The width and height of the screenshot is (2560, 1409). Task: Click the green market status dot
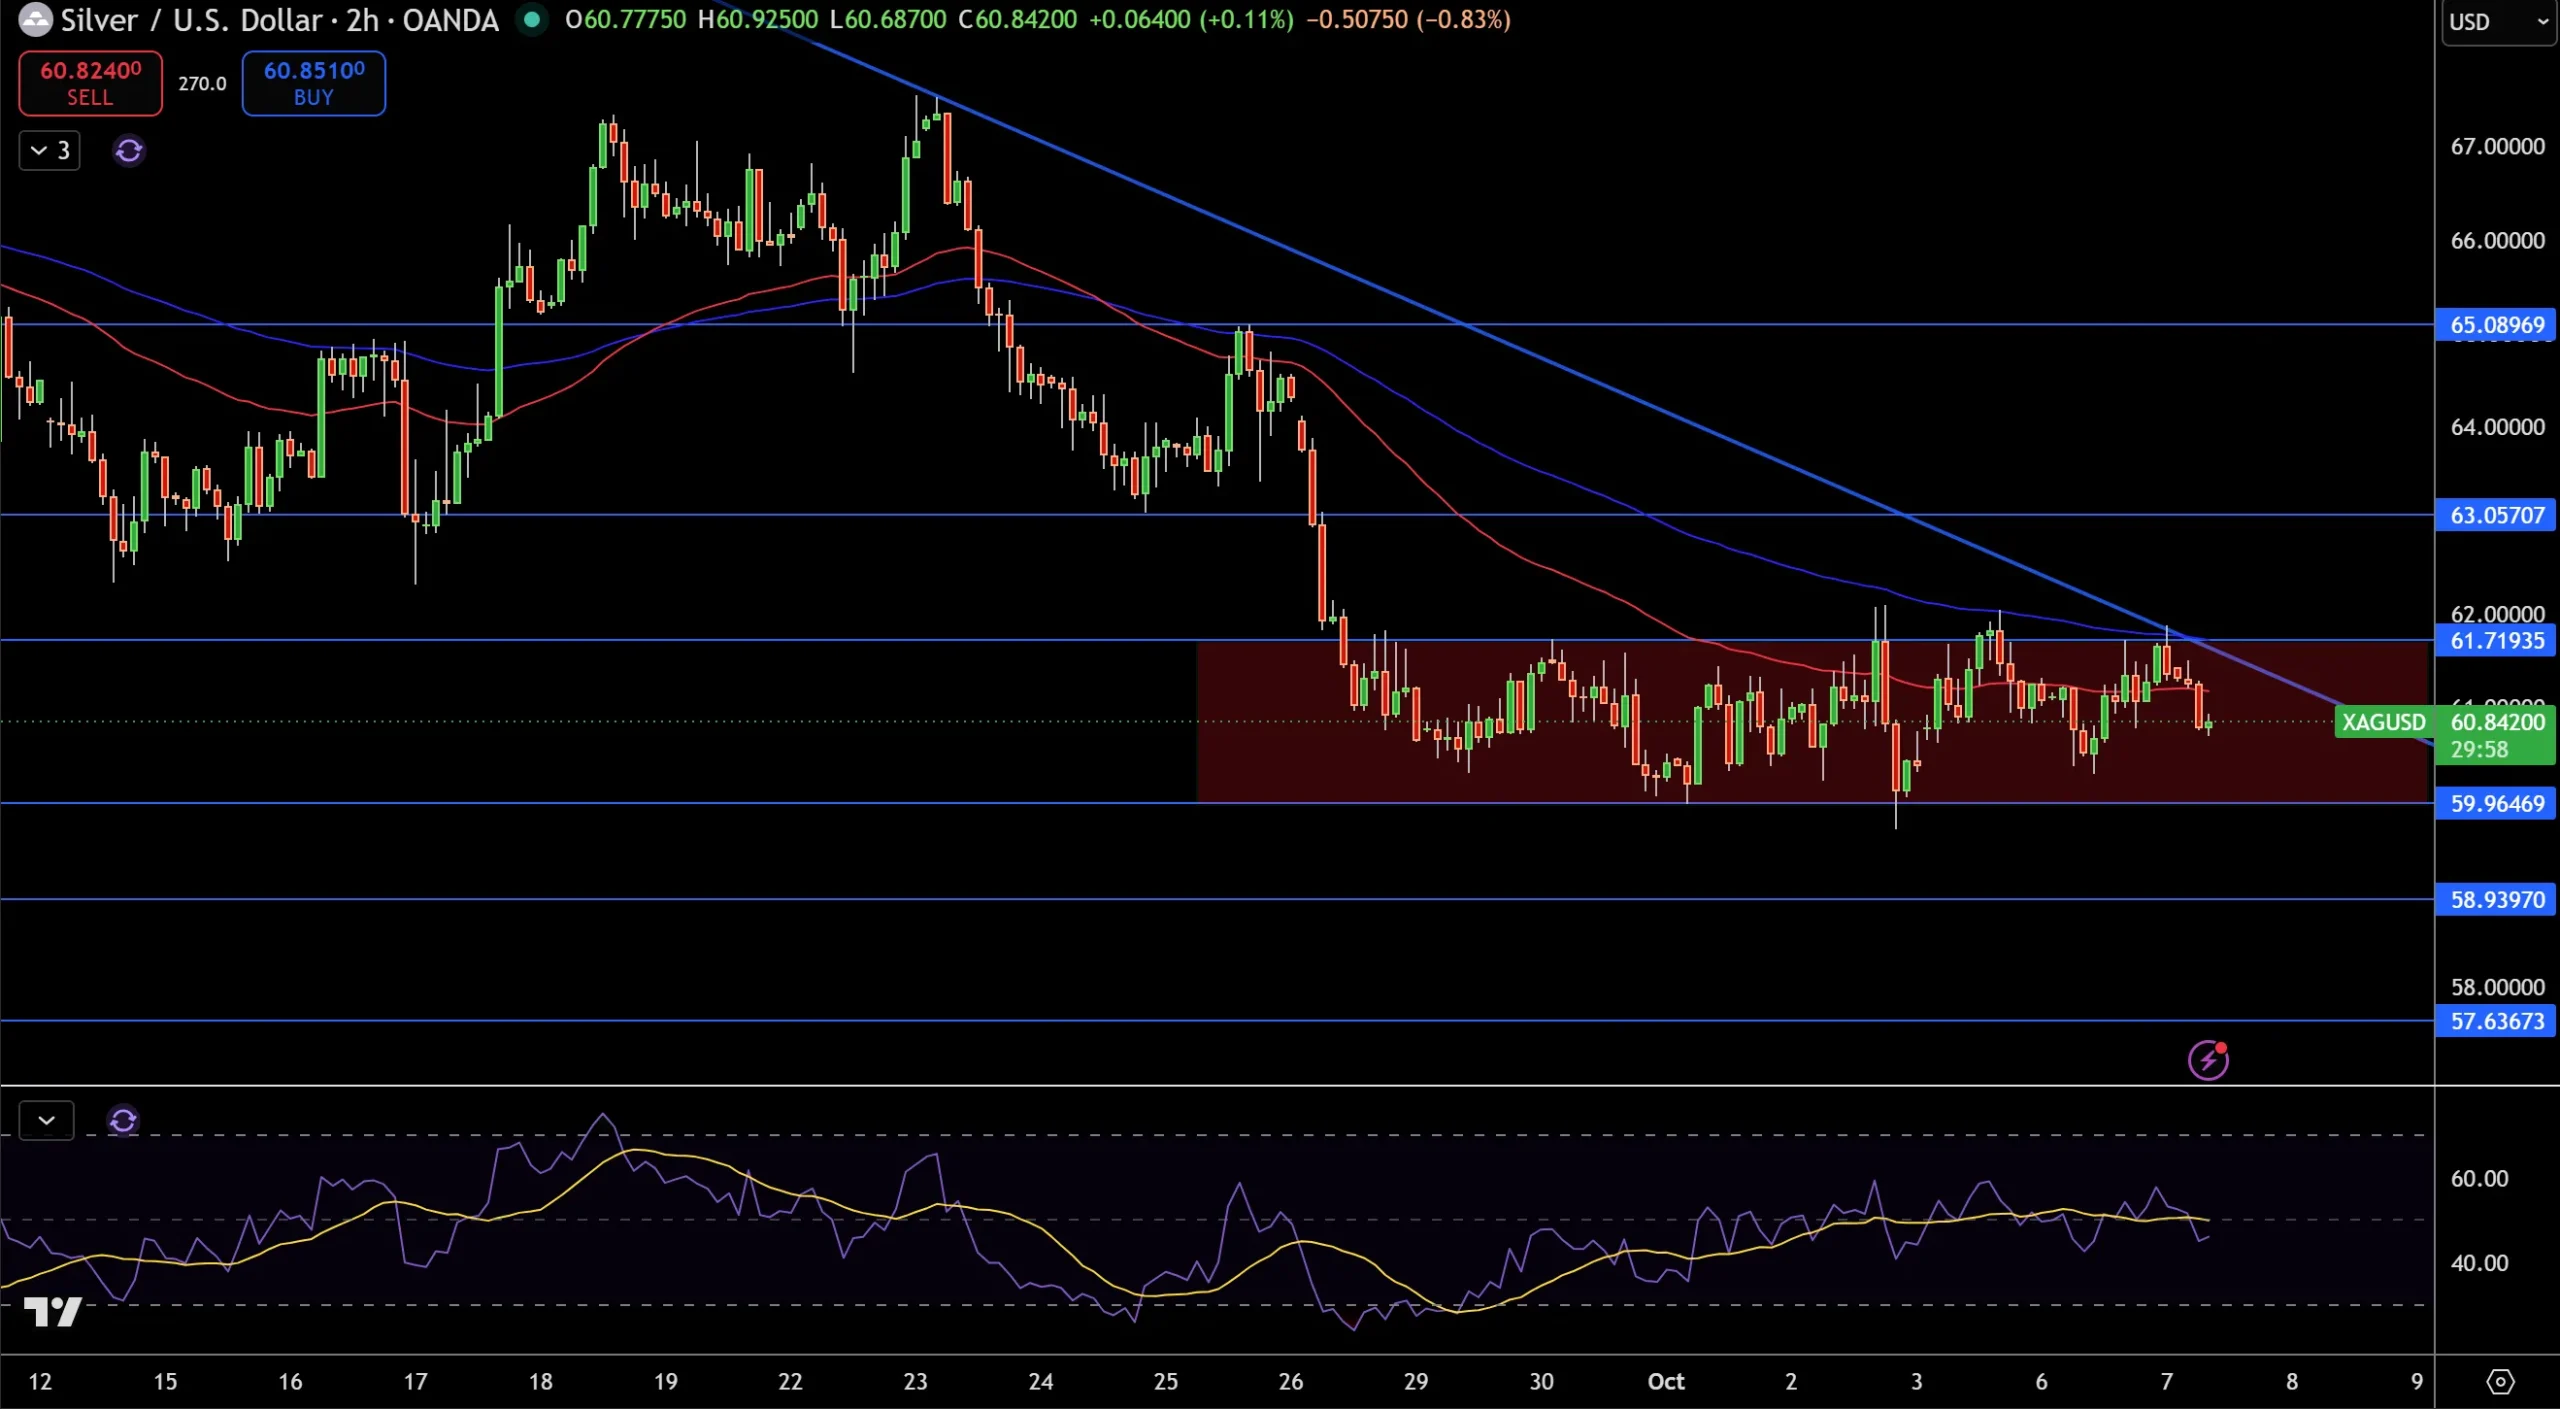tap(532, 19)
